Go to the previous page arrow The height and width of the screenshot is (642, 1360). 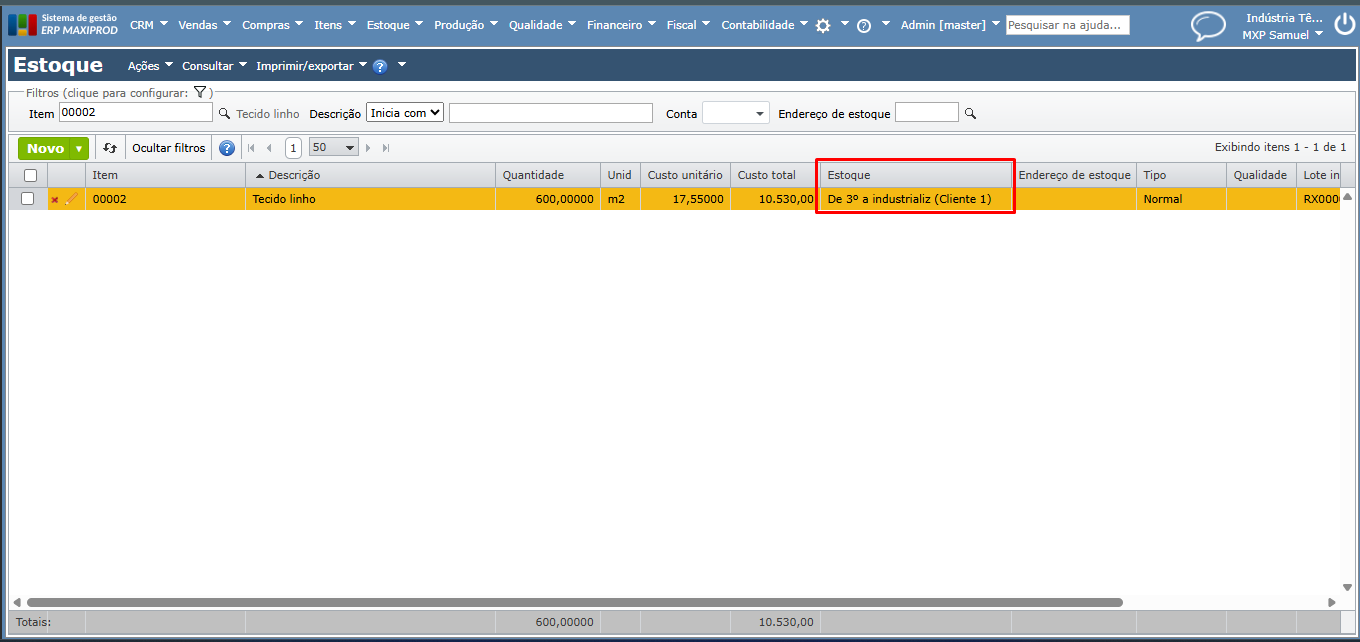click(x=269, y=148)
